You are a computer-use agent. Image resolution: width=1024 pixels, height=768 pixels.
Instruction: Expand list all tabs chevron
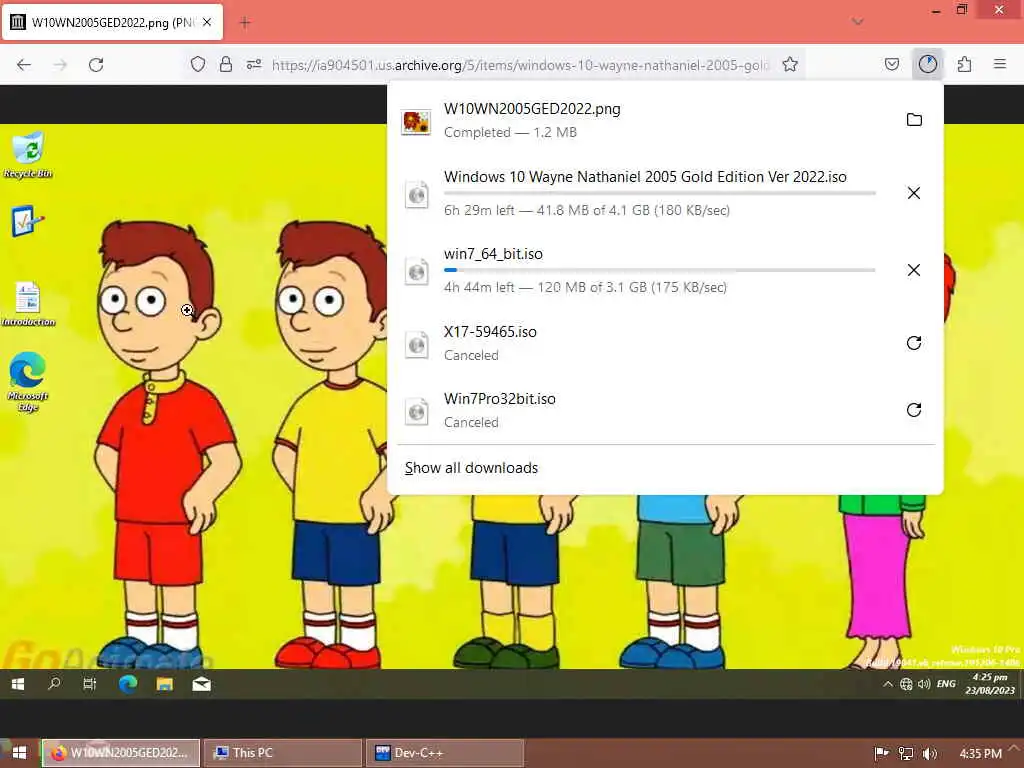pyautogui.click(x=858, y=22)
